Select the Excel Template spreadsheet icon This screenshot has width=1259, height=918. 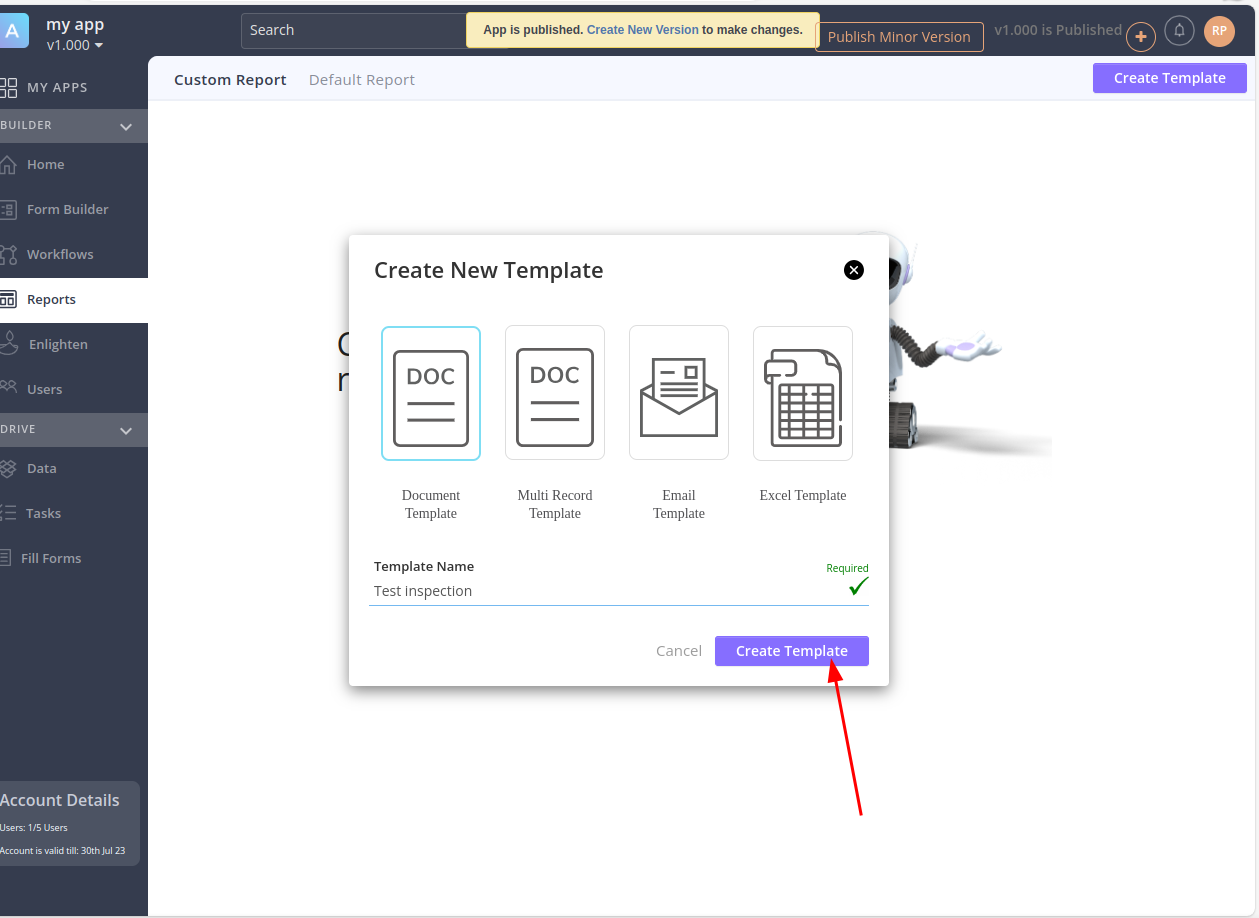click(803, 394)
